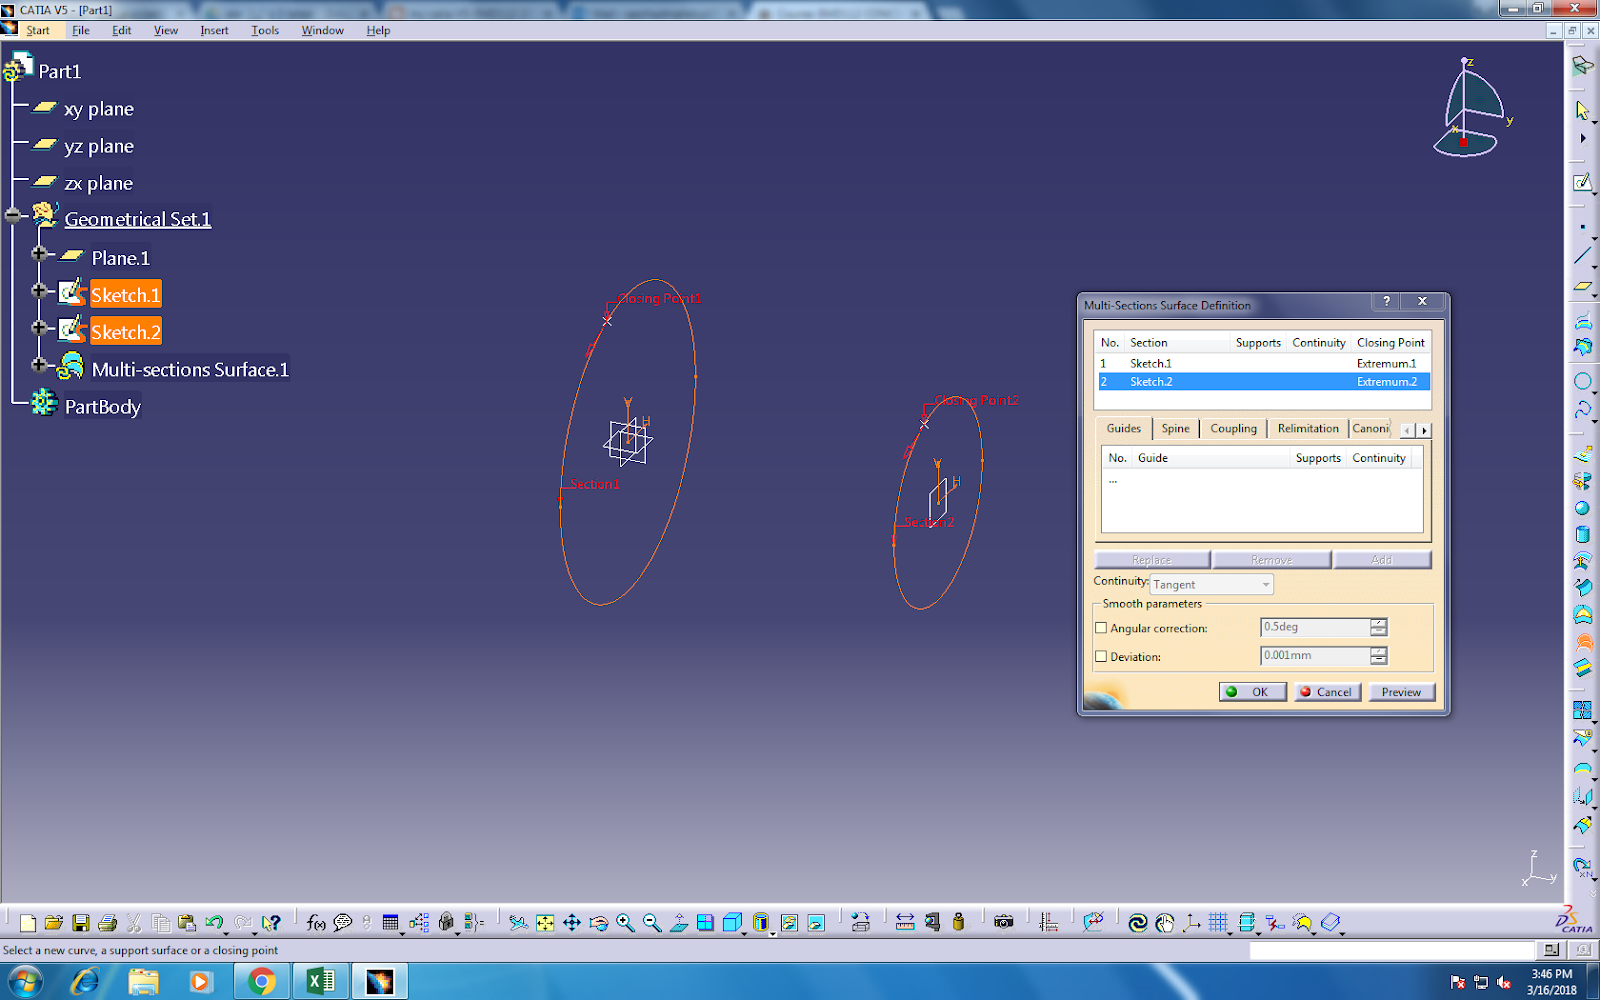
Task: Activate the Pan tool
Action: coord(570,922)
